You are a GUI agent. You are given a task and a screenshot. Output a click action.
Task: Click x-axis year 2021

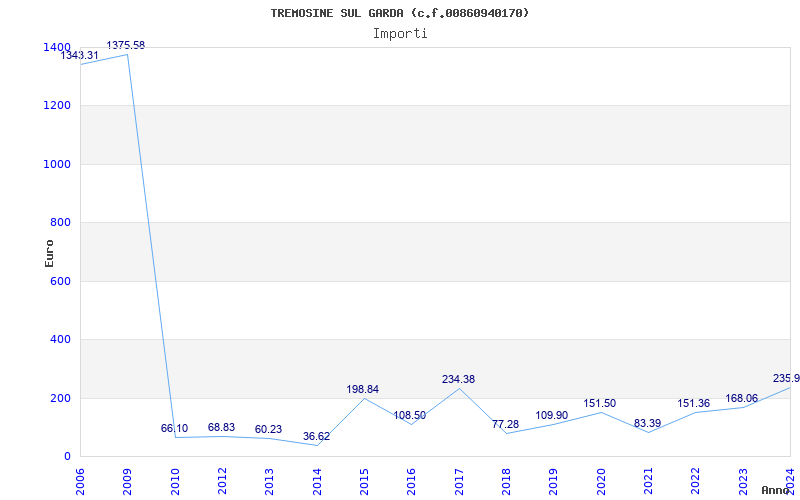click(x=648, y=481)
